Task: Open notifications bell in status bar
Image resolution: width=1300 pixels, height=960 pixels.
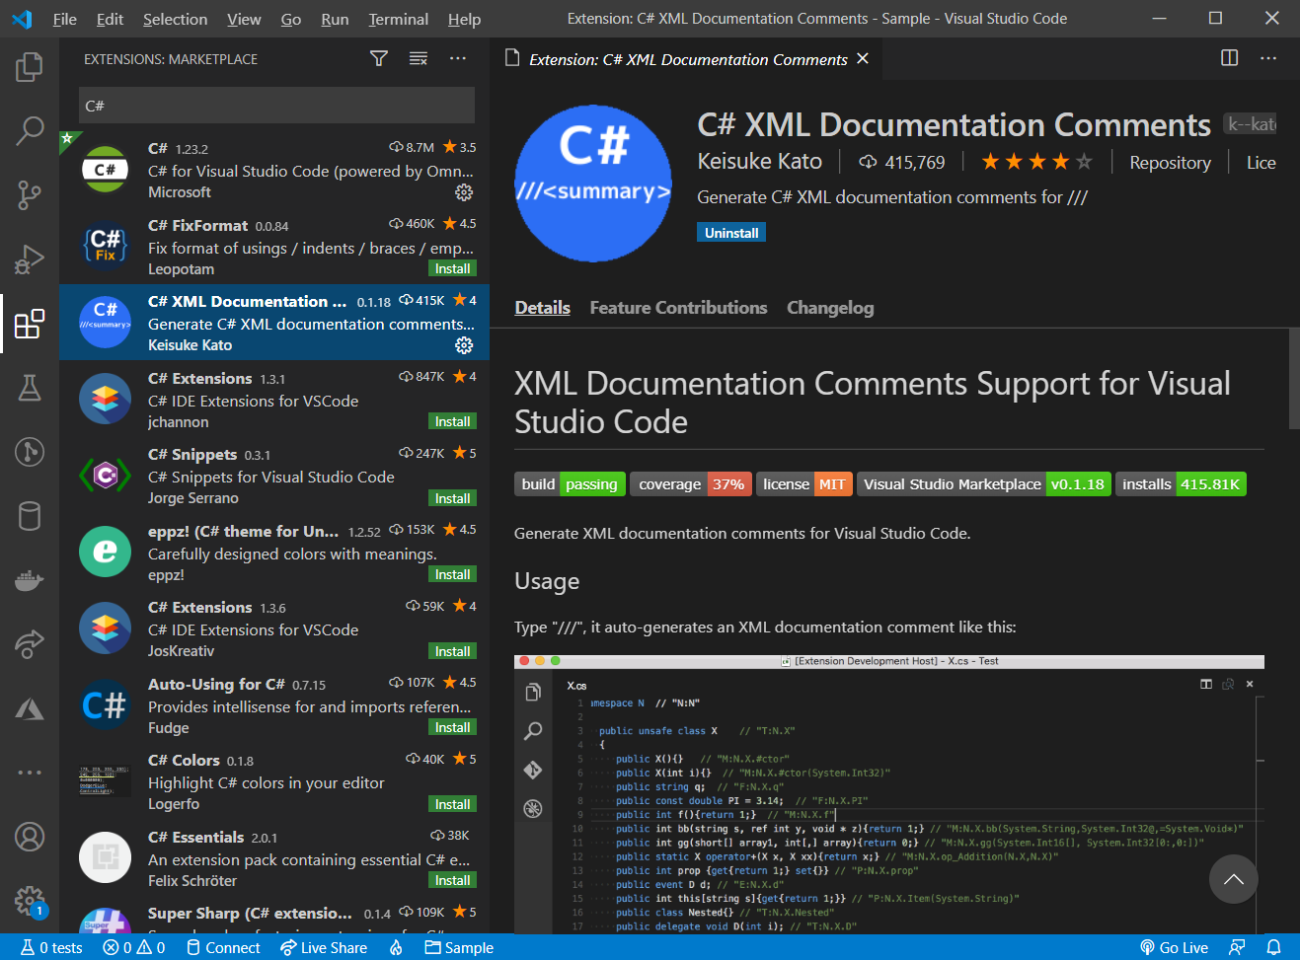Action: (1274, 947)
